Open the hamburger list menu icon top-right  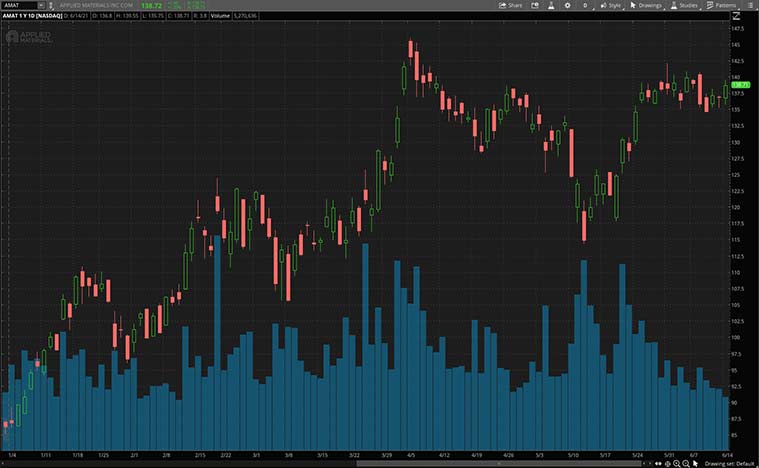coord(751,5)
